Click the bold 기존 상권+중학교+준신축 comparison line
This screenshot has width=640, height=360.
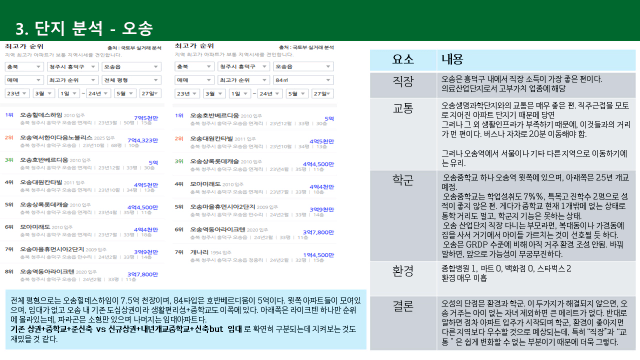[x=126, y=329]
